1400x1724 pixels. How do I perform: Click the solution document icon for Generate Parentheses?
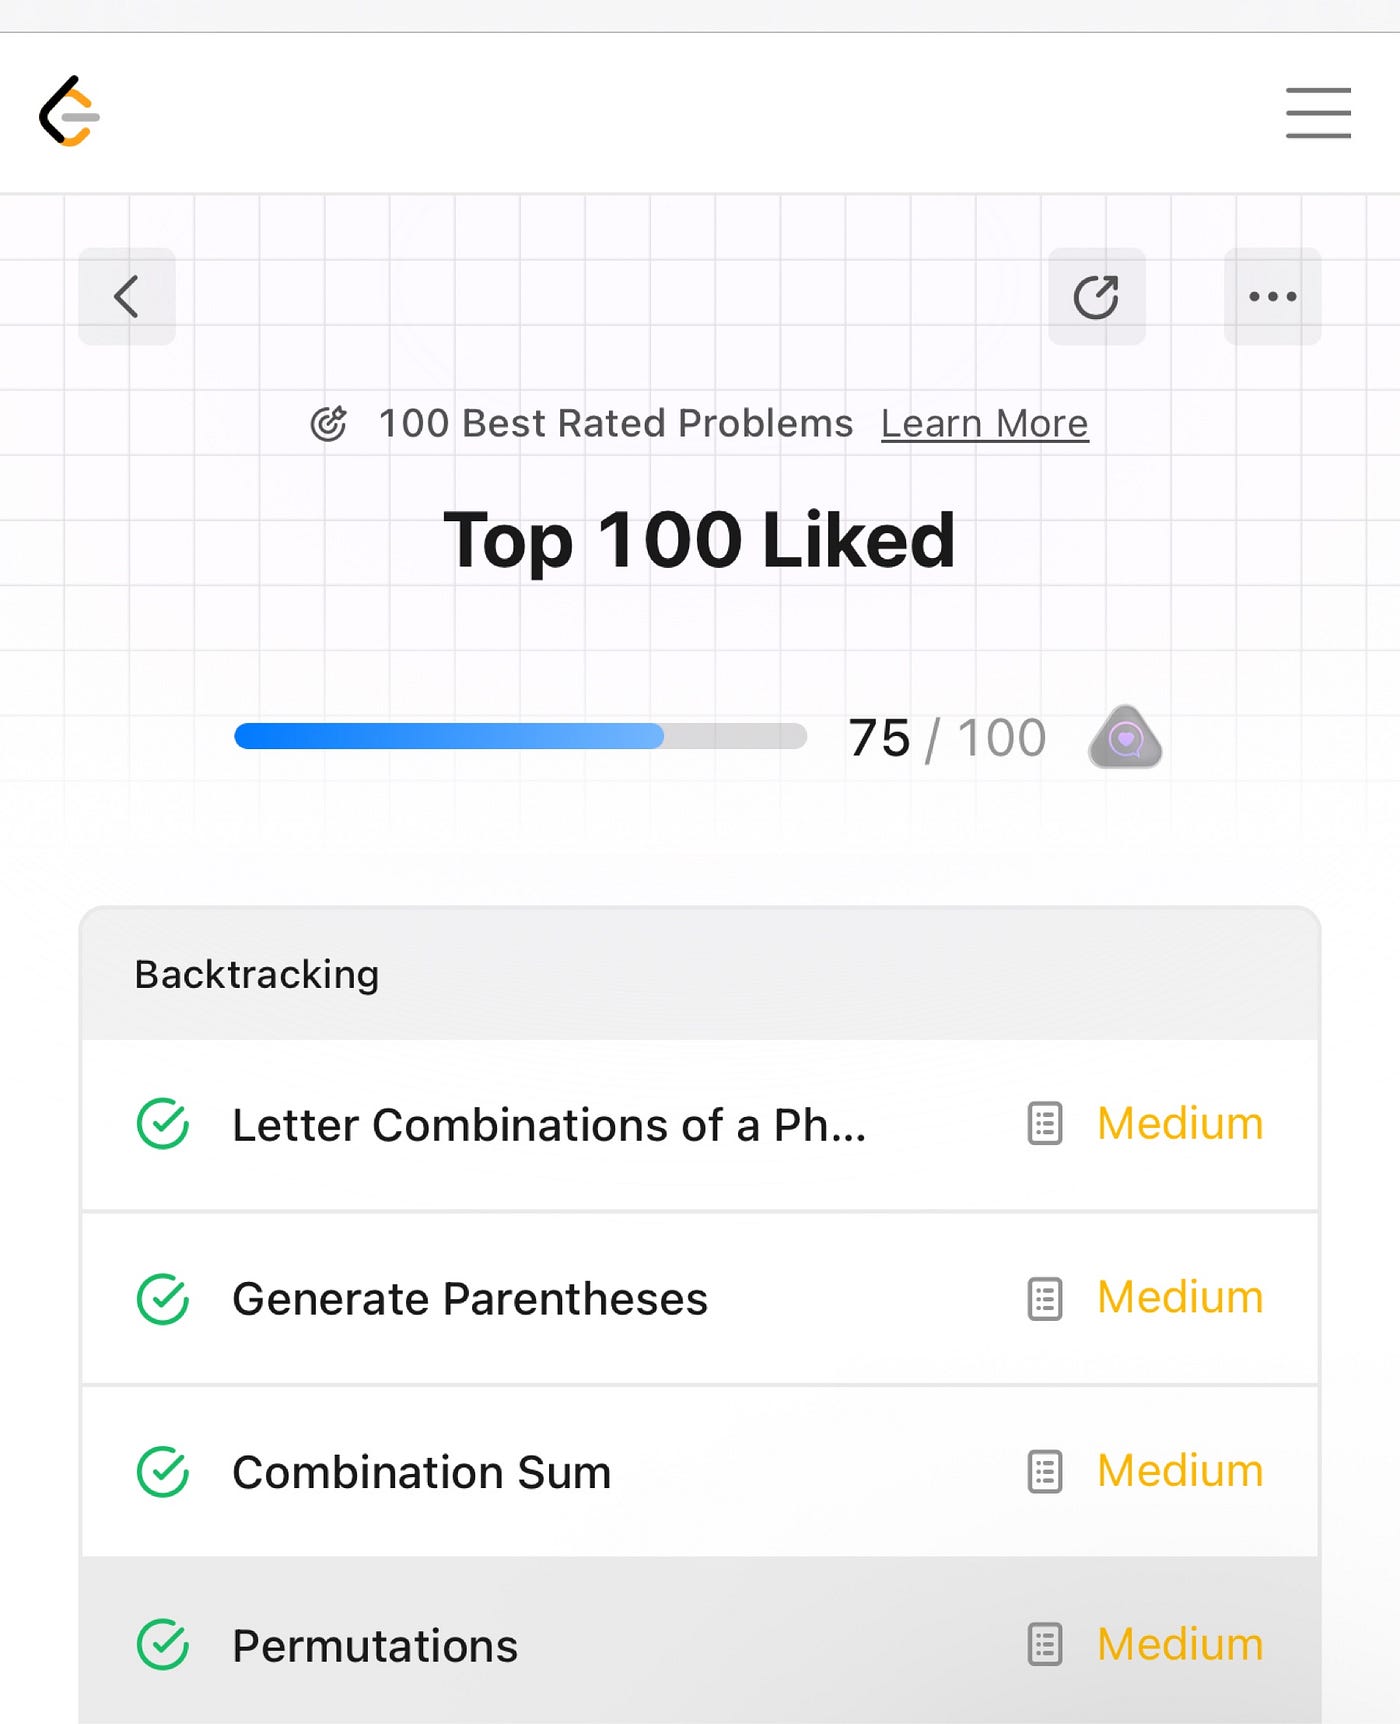pos(1045,1298)
